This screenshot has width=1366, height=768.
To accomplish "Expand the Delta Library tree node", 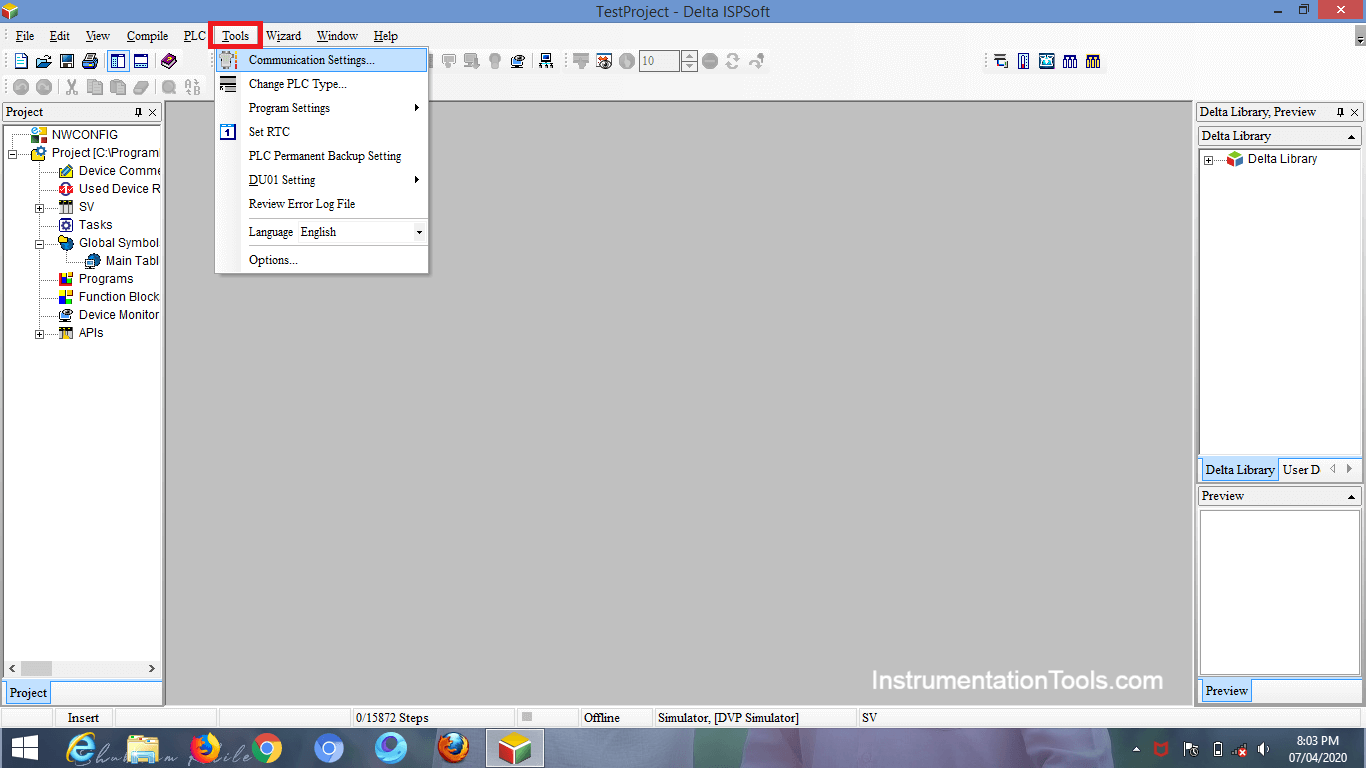I will click(x=1208, y=160).
